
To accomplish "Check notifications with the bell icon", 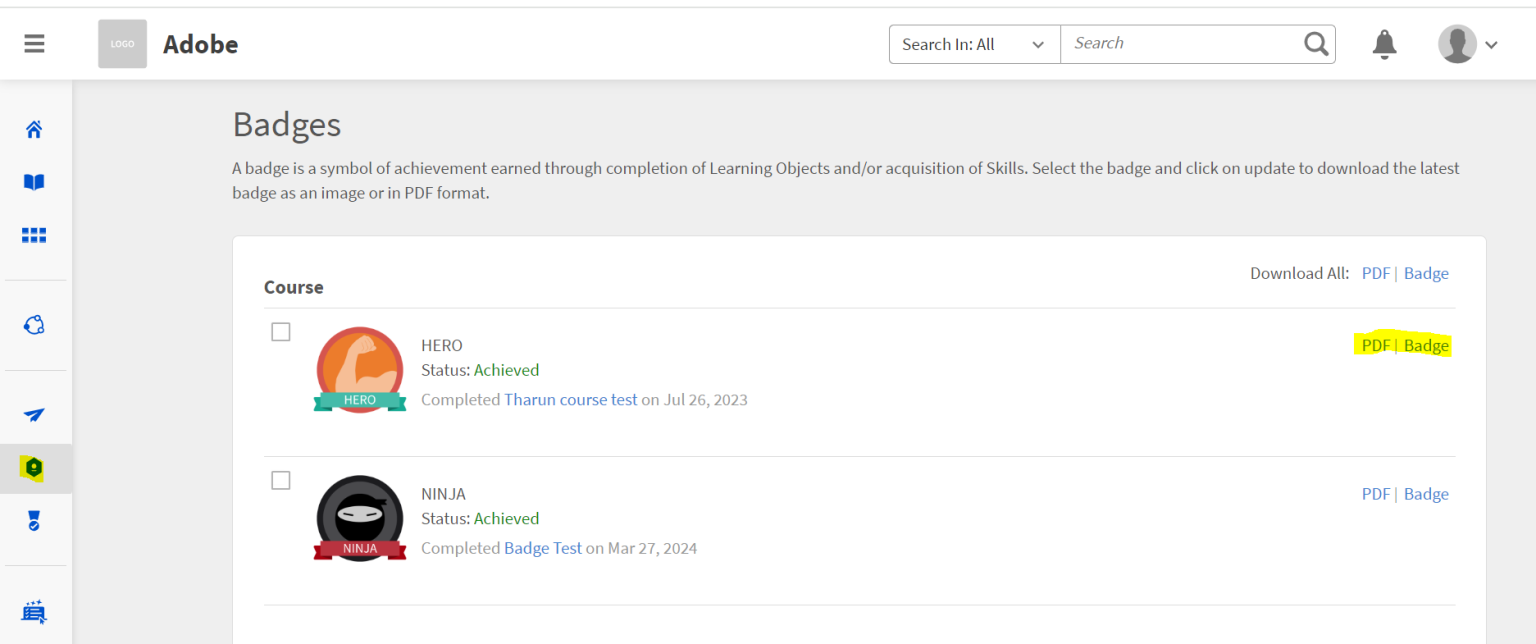I will click(1384, 43).
